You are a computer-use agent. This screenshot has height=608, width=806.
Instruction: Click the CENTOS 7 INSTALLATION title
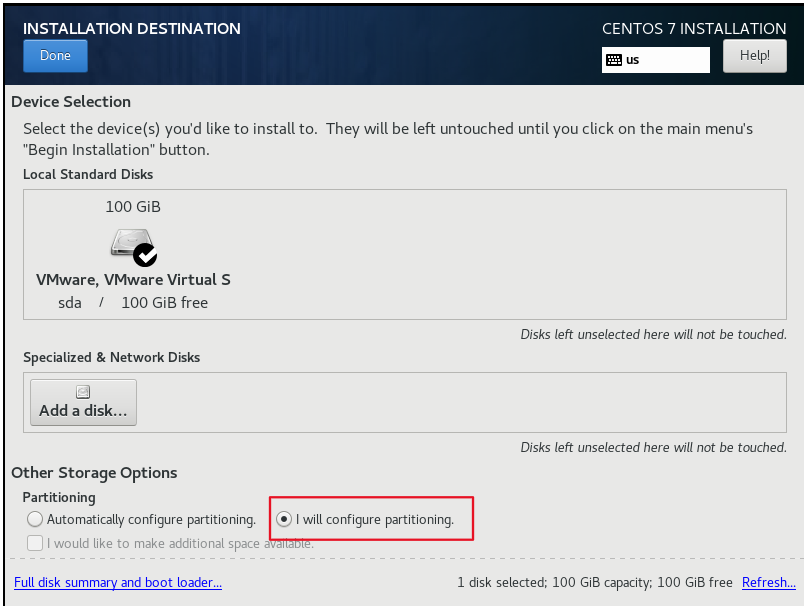click(694, 28)
